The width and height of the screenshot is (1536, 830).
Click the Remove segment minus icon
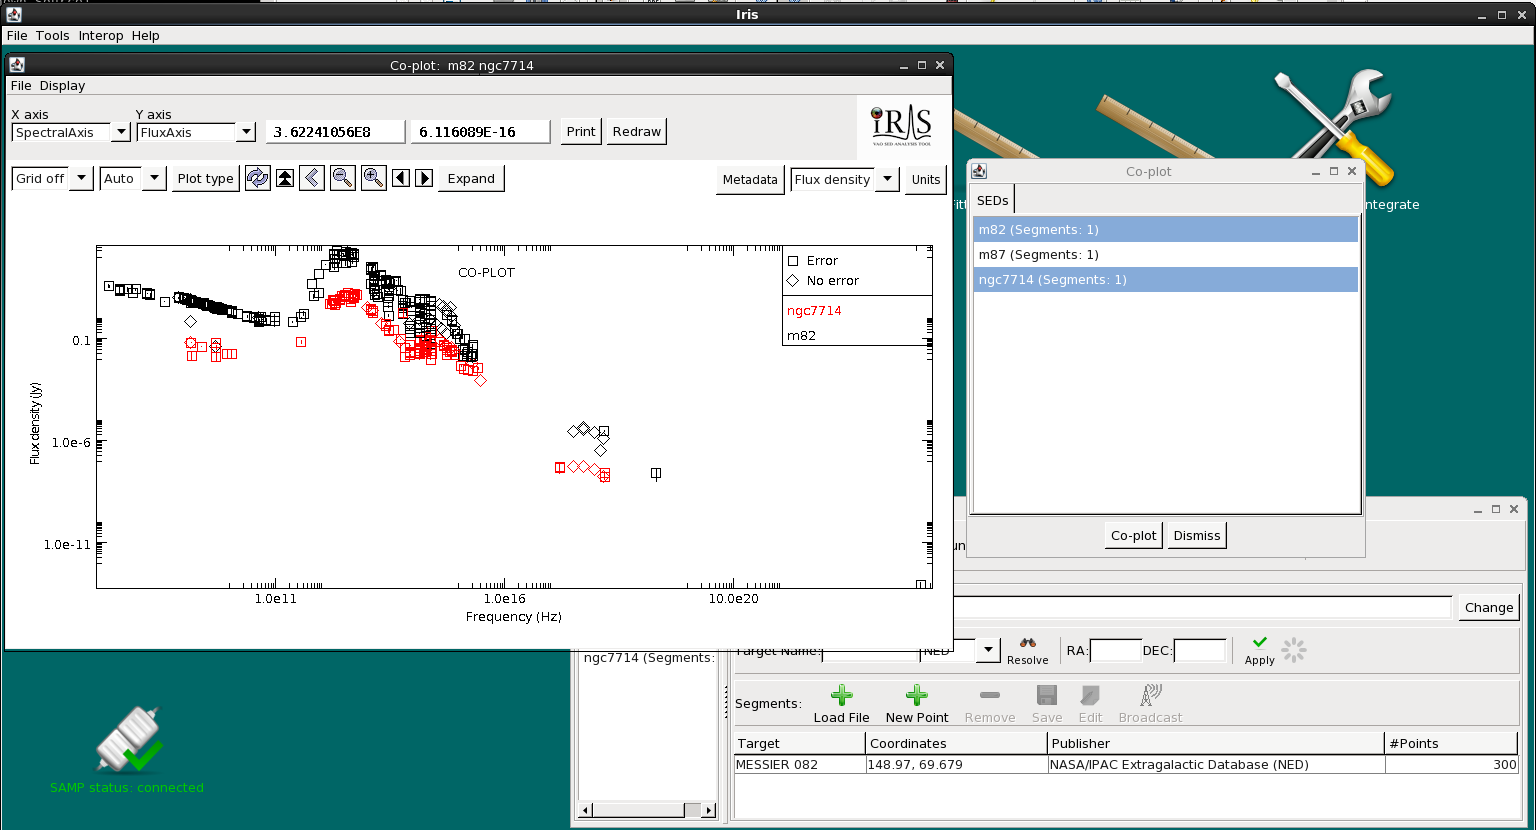(990, 695)
